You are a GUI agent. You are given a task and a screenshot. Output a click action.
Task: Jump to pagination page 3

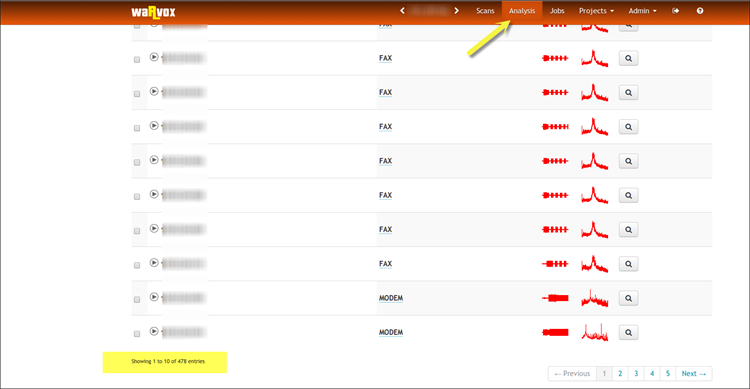[636, 374]
